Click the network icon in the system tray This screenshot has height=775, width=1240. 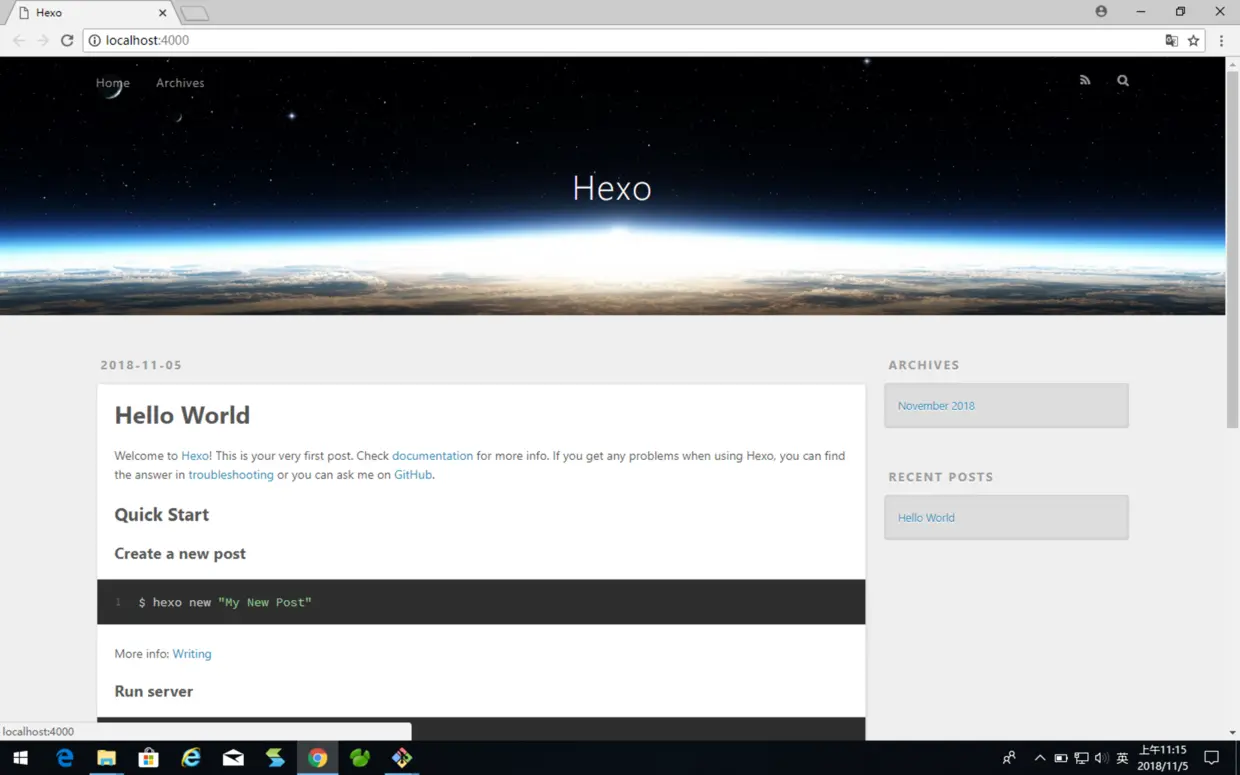coord(1081,758)
